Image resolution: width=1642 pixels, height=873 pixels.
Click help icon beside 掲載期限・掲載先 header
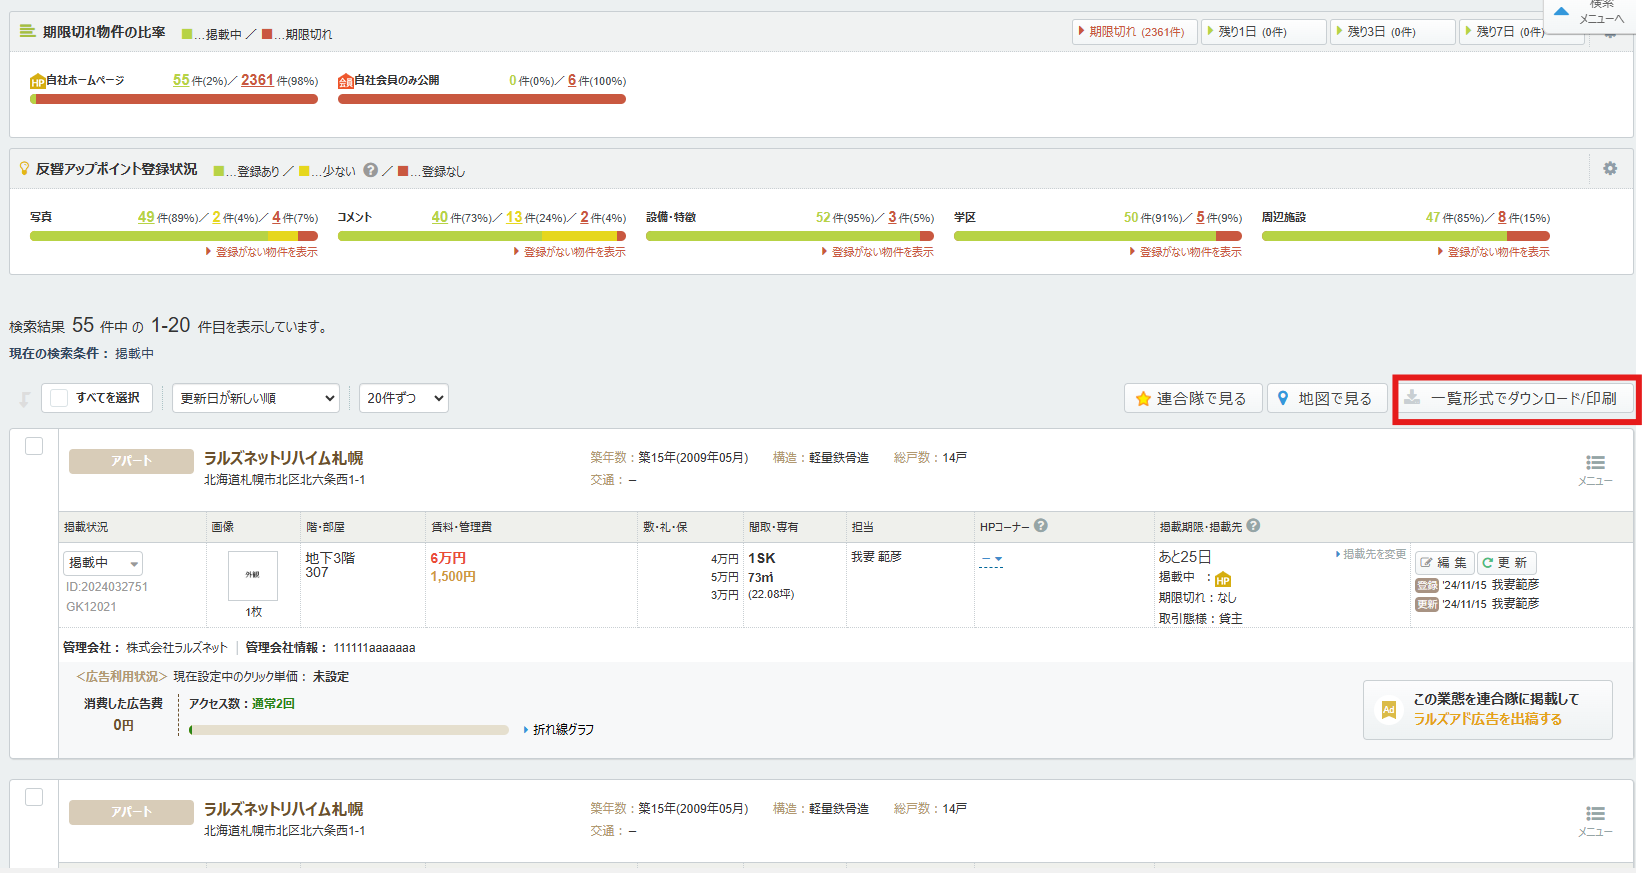[1253, 526]
